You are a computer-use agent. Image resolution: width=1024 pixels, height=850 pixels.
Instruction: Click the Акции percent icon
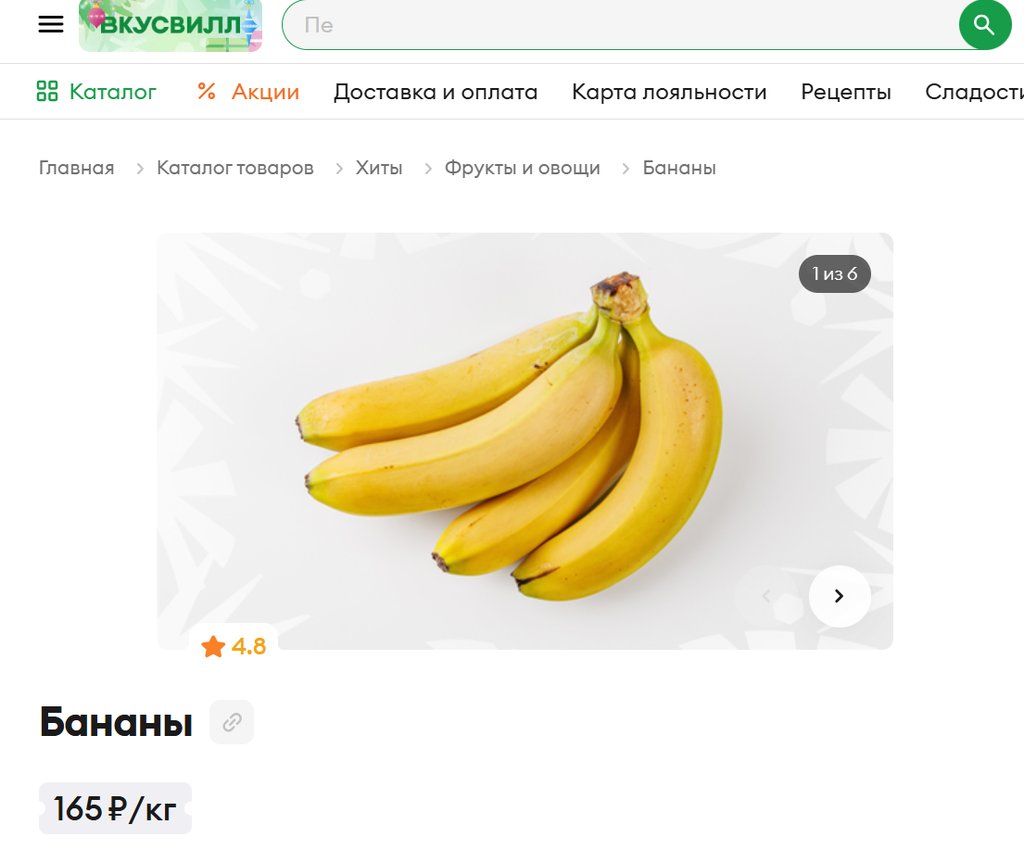(x=206, y=91)
